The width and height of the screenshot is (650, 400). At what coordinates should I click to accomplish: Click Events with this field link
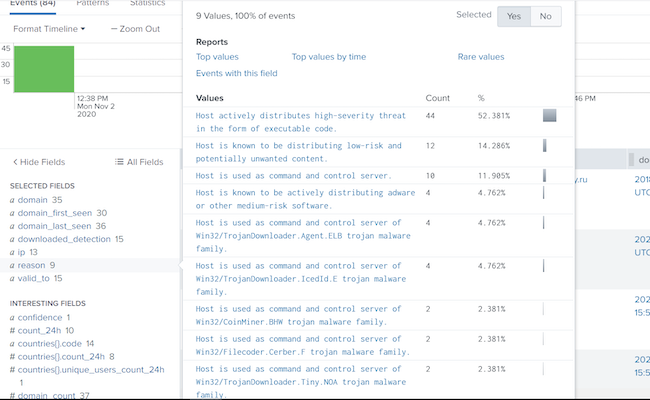[x=237, y=74]
